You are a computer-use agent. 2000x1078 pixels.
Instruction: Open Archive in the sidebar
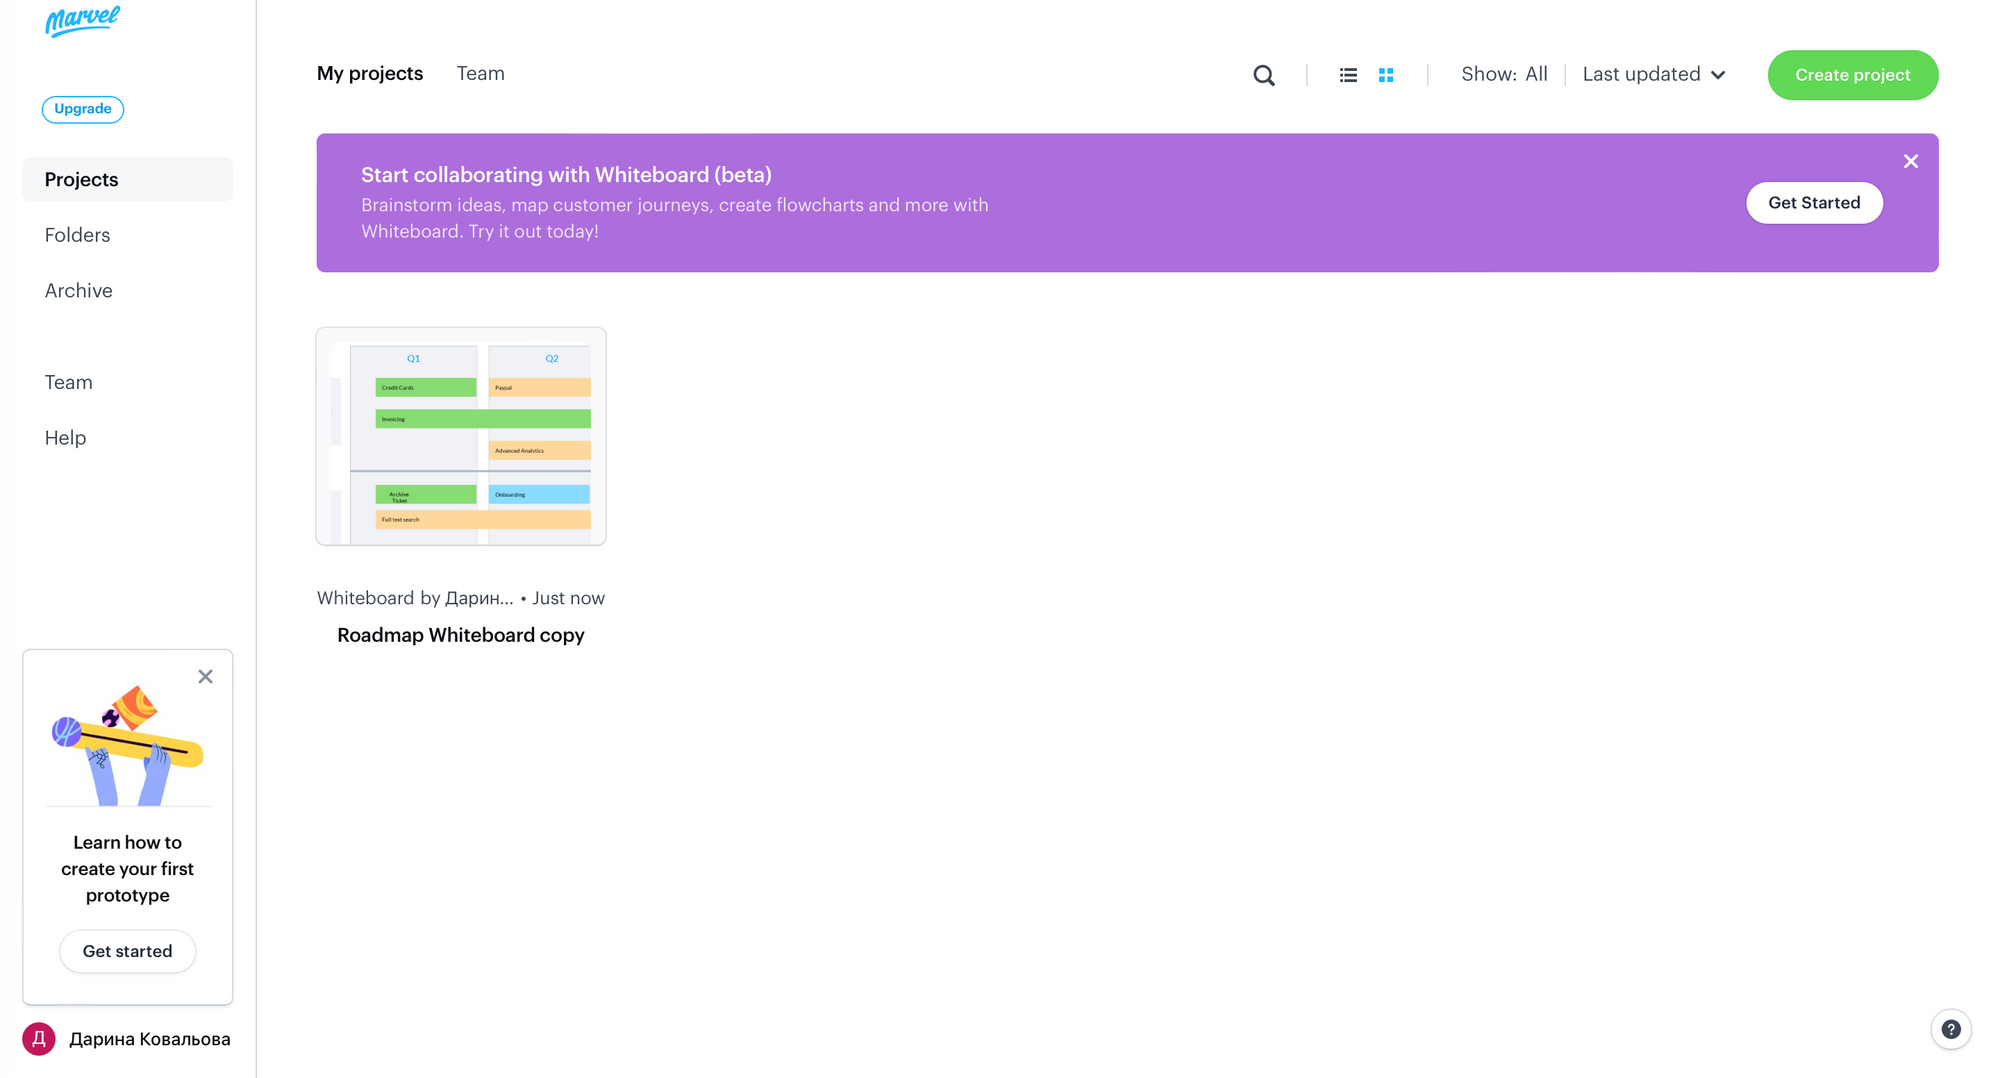pyautogui.click(x=78, y=290)
